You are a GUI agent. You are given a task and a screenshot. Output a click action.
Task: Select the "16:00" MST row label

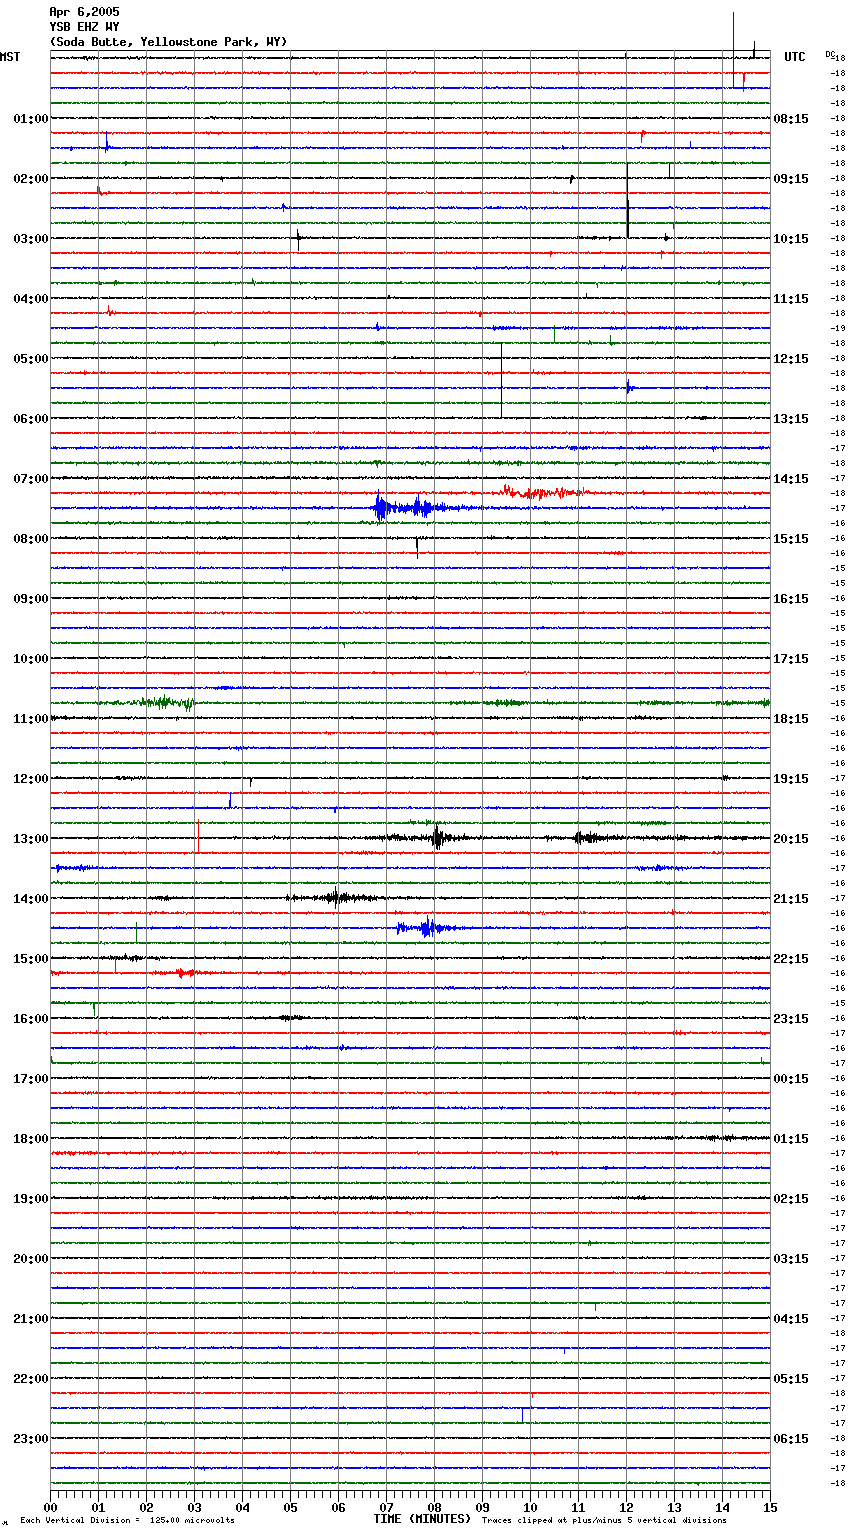click(x=31, y=1019)
